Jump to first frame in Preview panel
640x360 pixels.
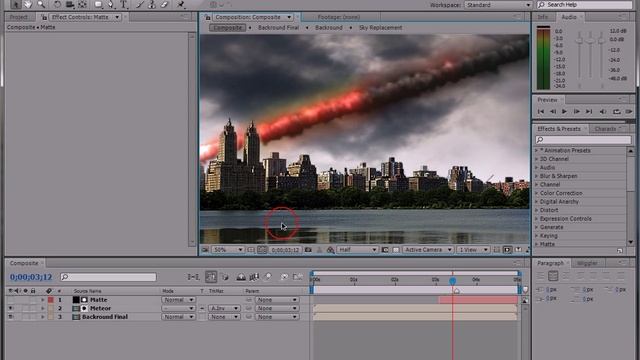(541, 111)
